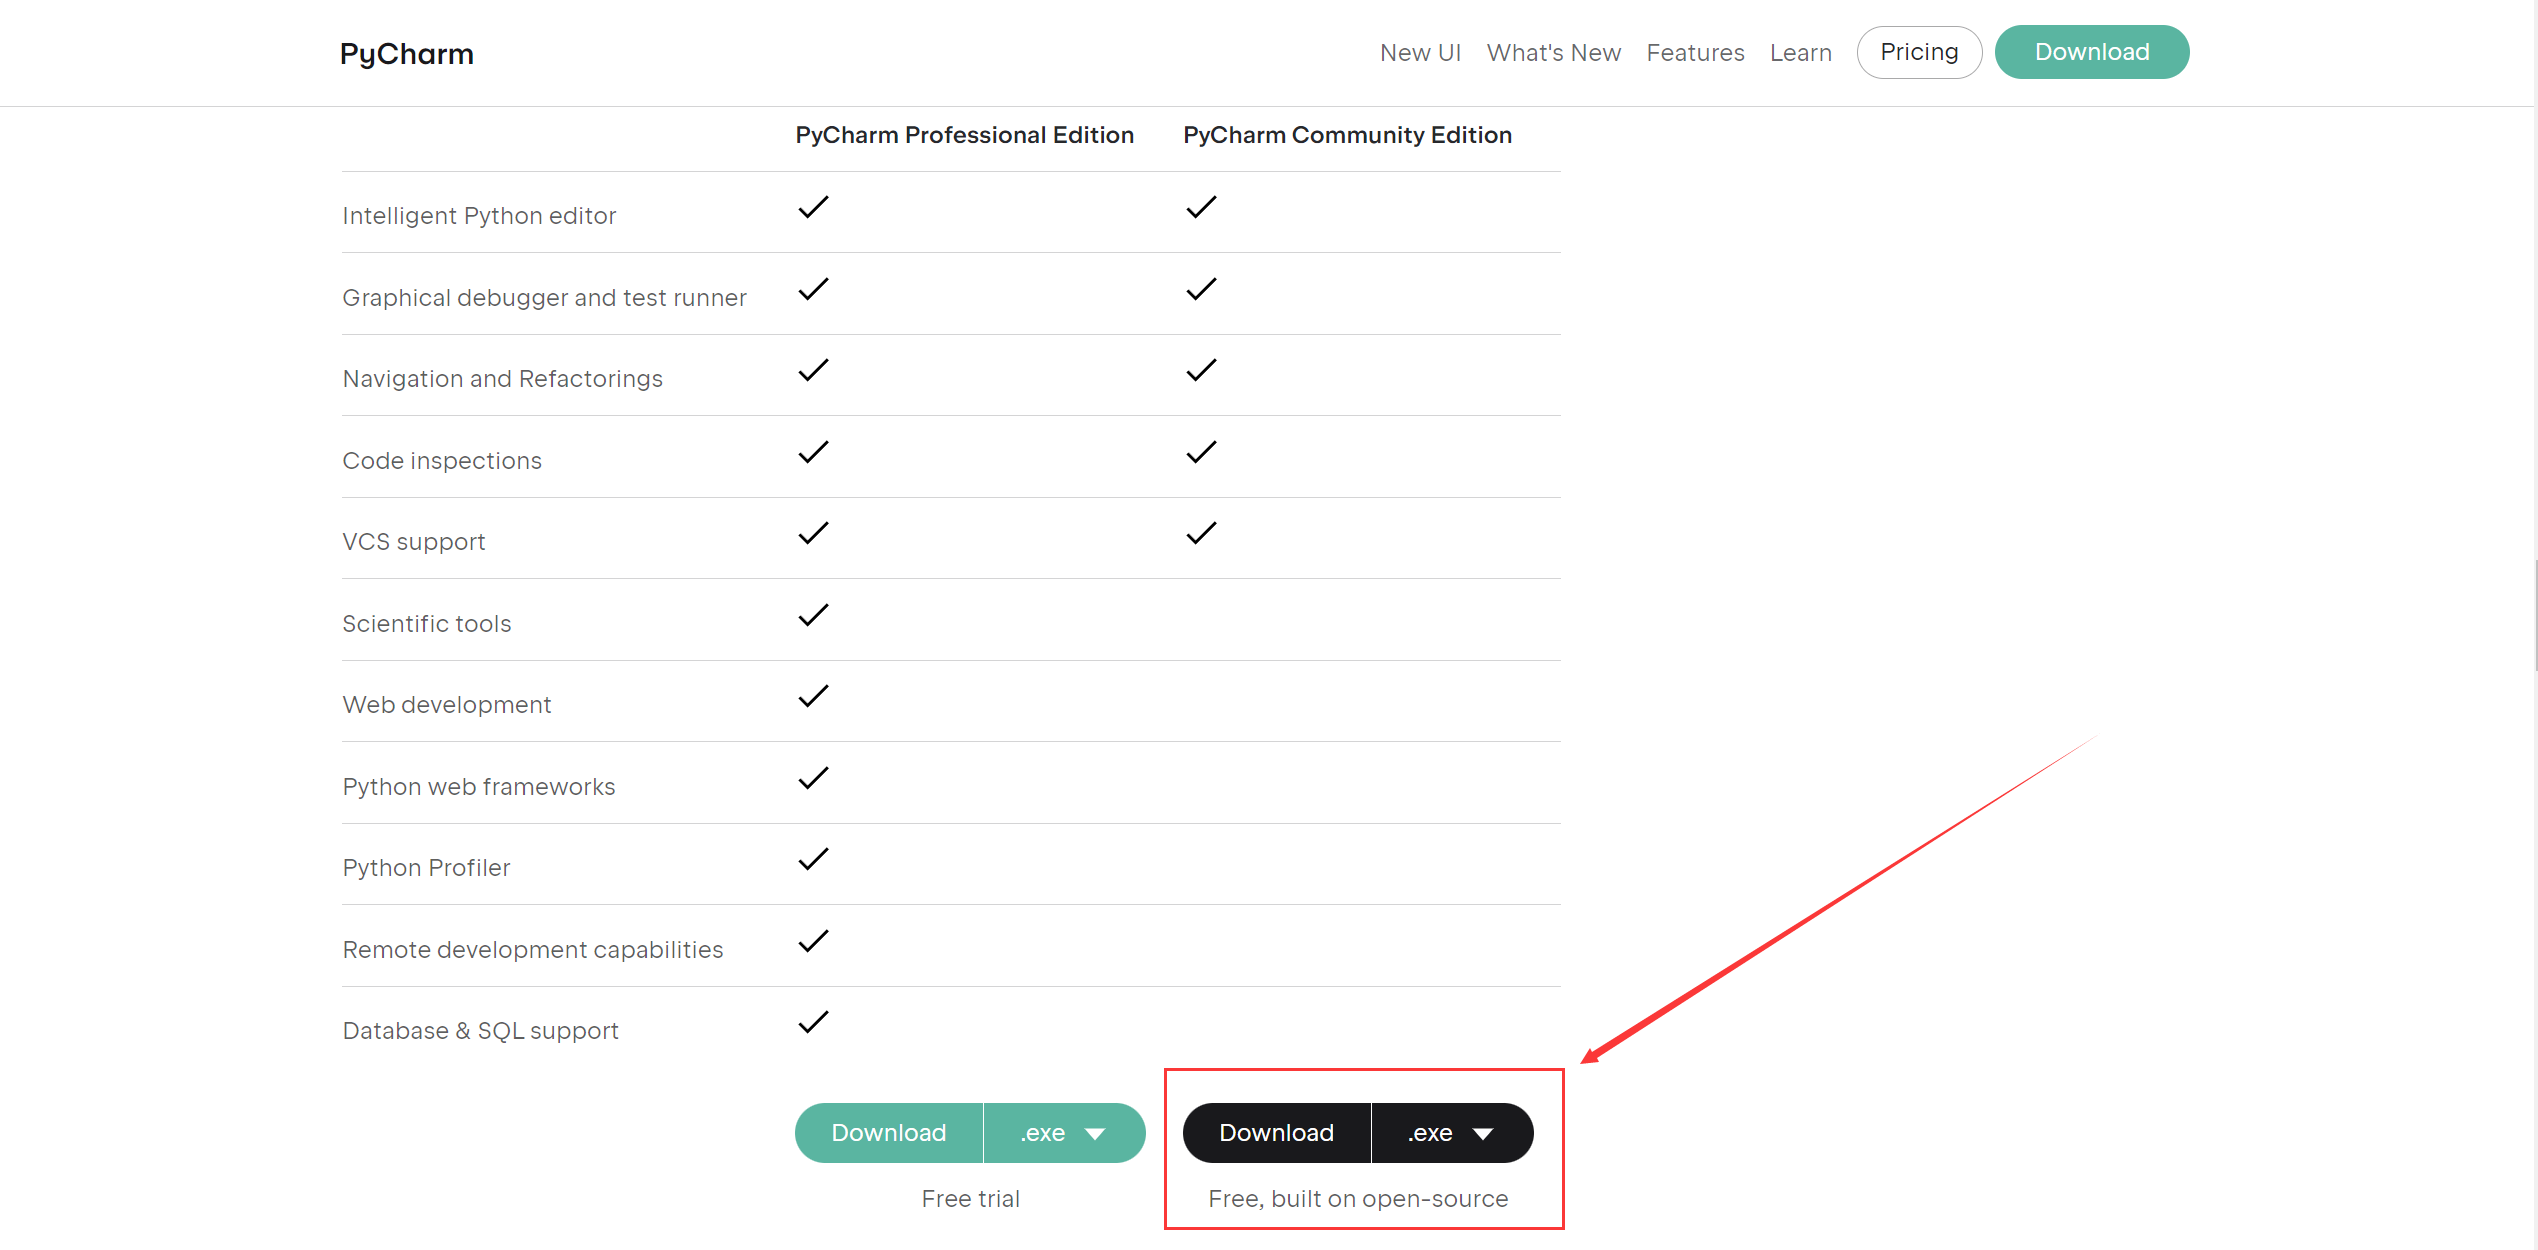Click the PyCharm Professional Edition column header
The width and height of the screenshot is (2538, 1250).
[964, 135]
